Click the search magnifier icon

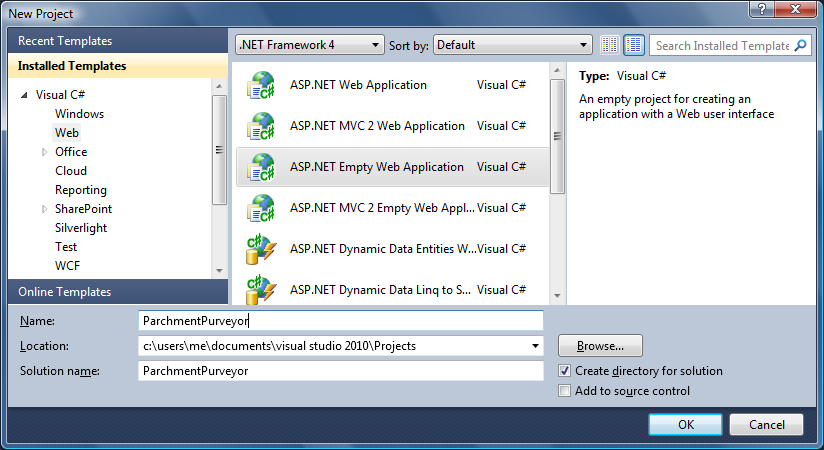tap(800, 45)
